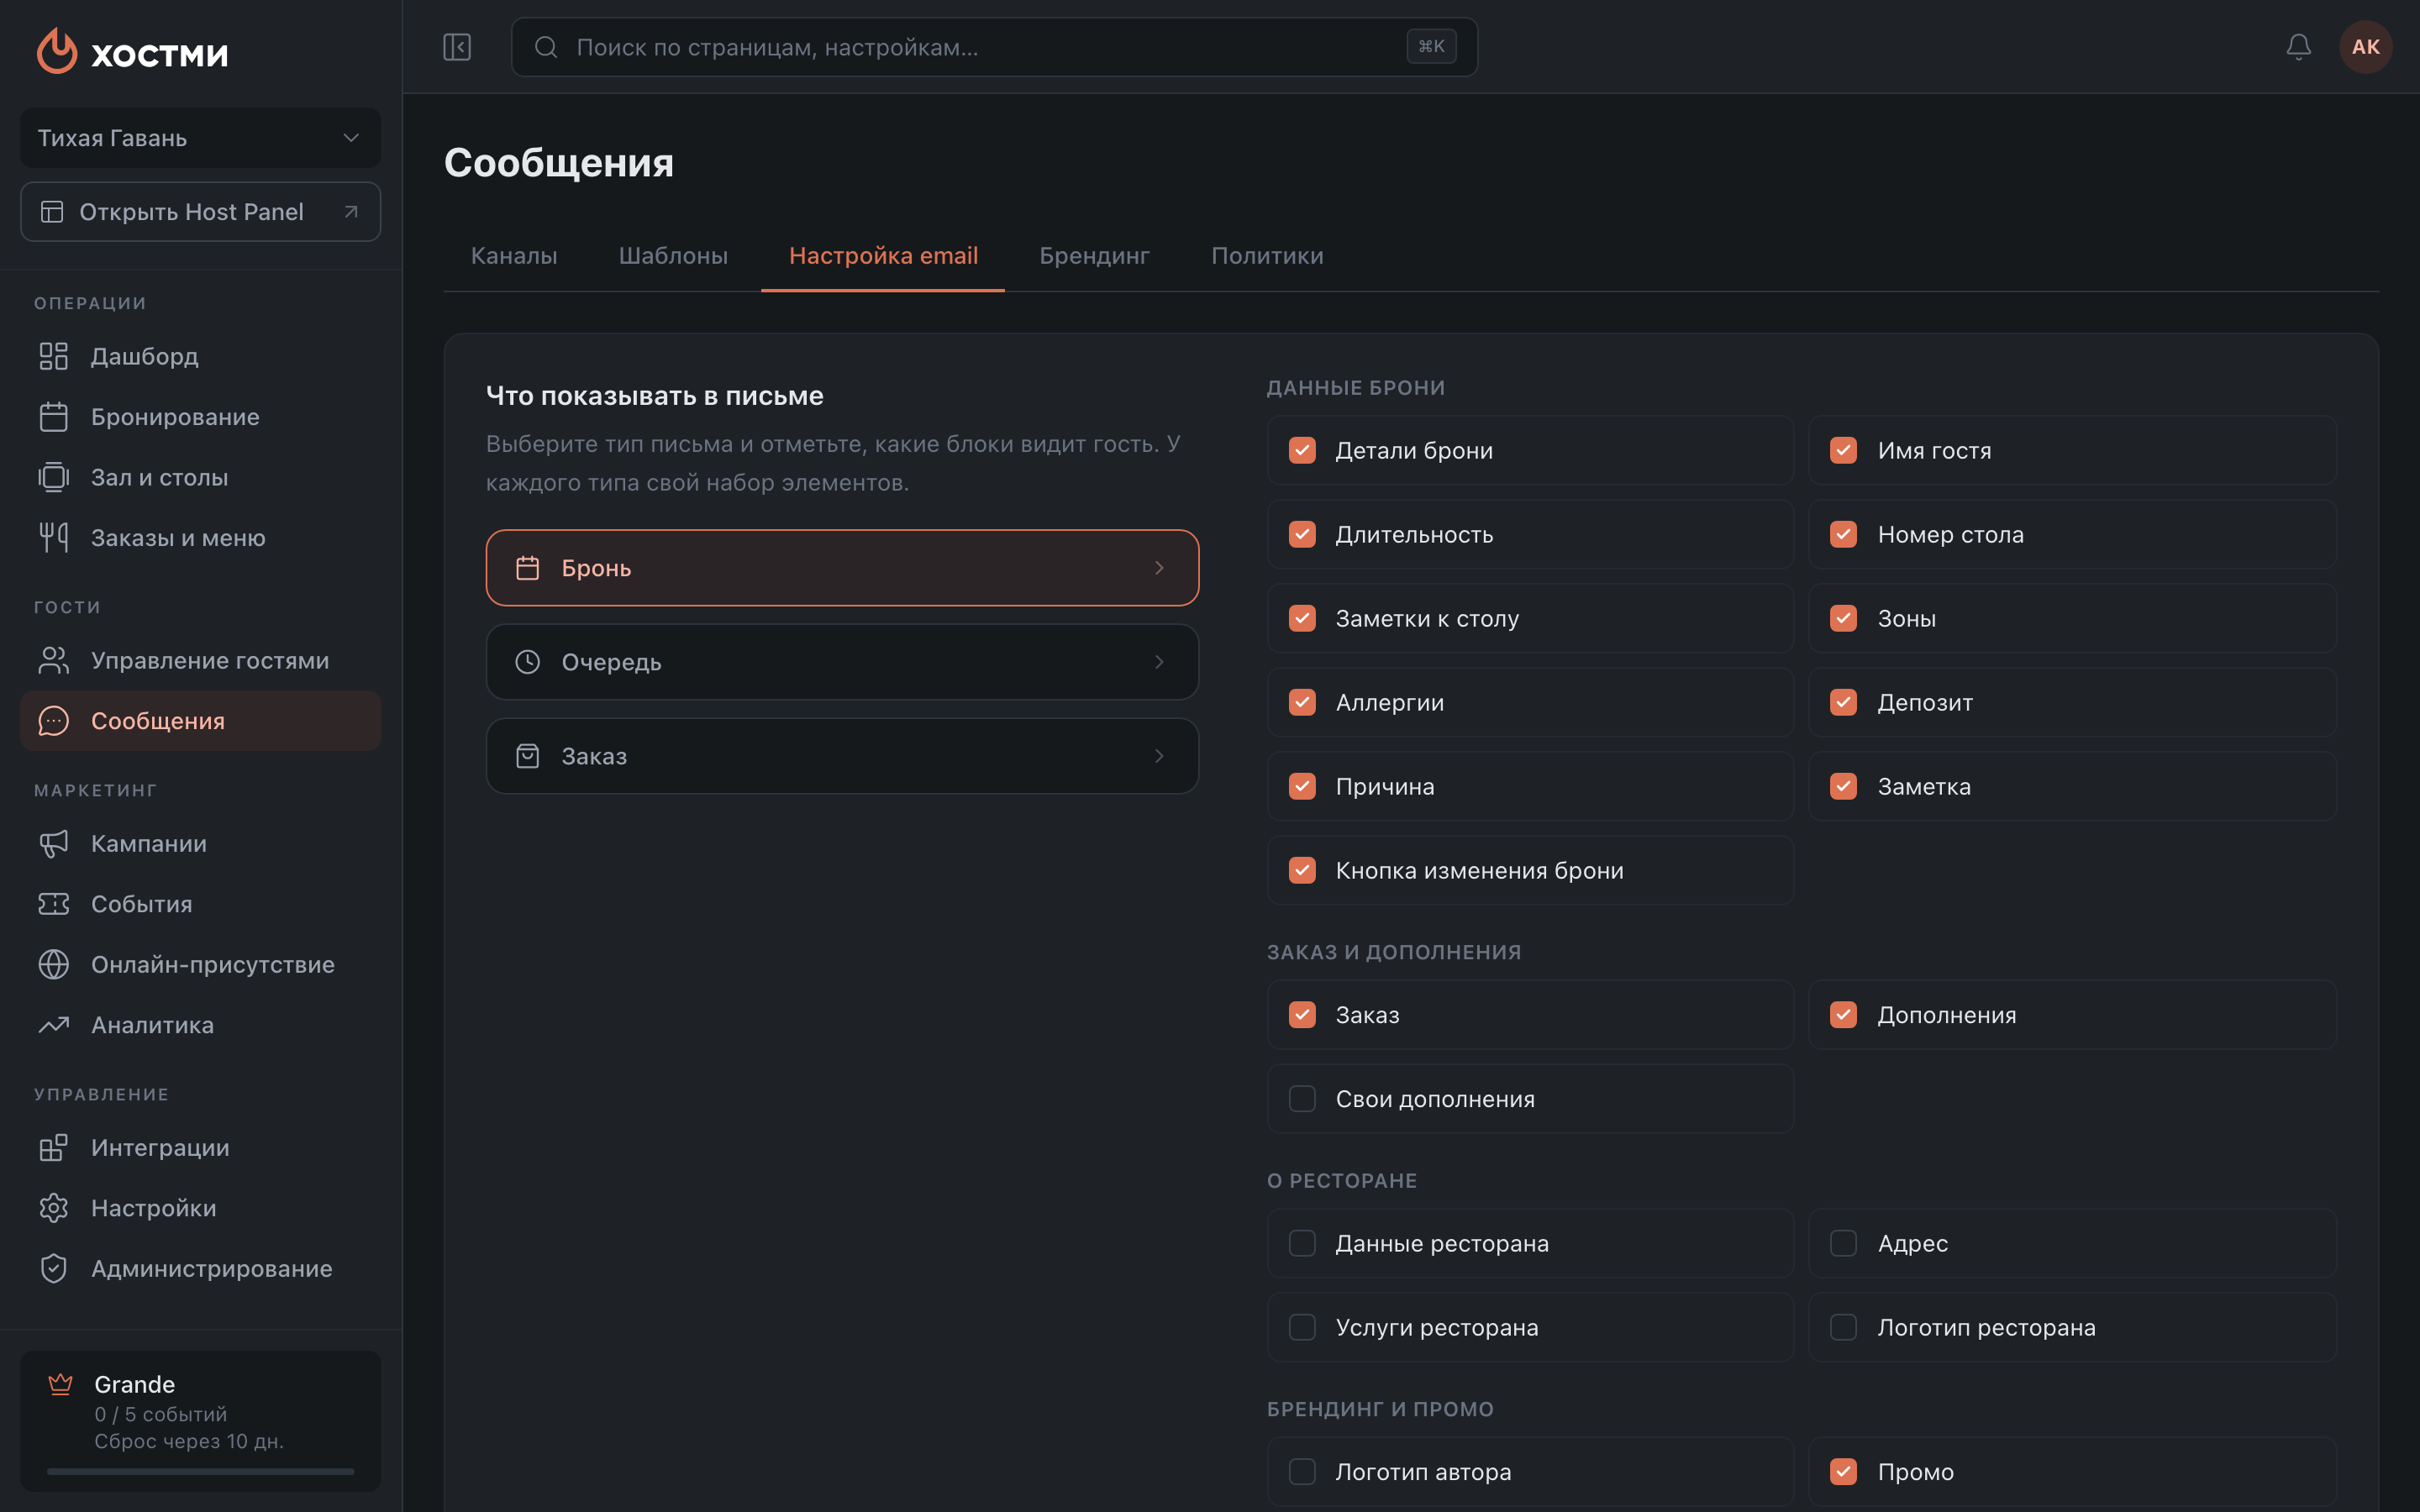2420x1512 pixels.
Task: Check the Логотип автора checkbox
Action: pyautogui.click(x=1302, y=1471)
